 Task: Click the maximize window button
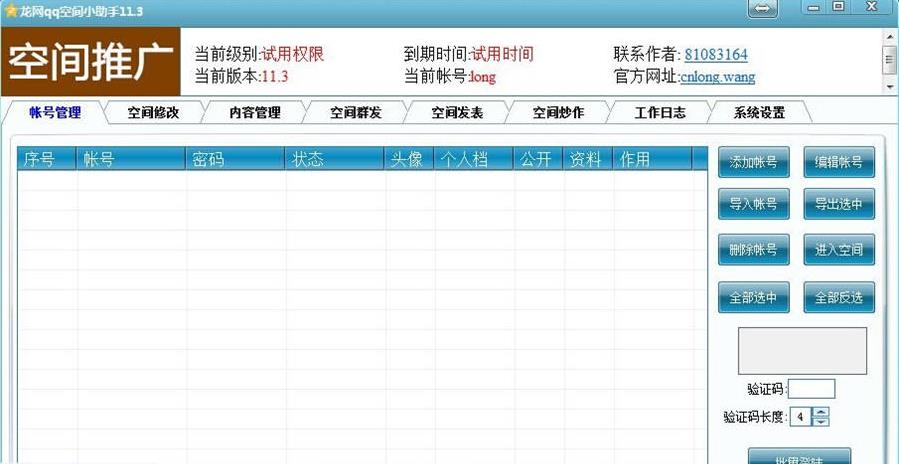tap(838, 7)
